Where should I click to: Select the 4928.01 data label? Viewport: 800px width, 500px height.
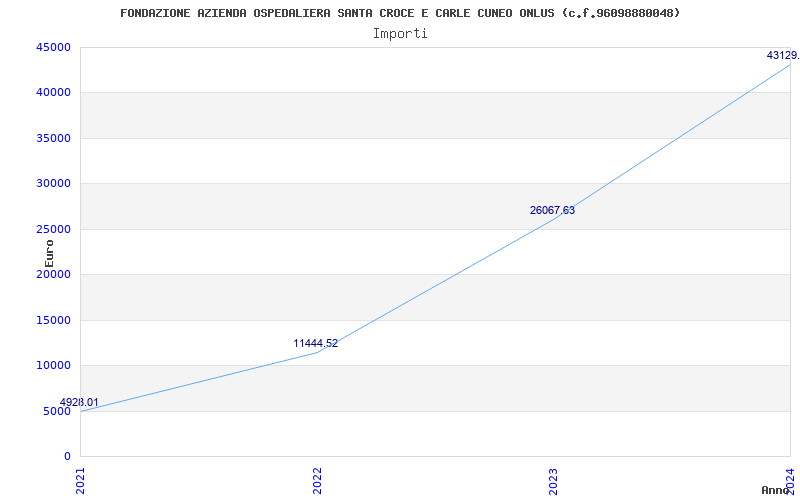tap(79, 402)
